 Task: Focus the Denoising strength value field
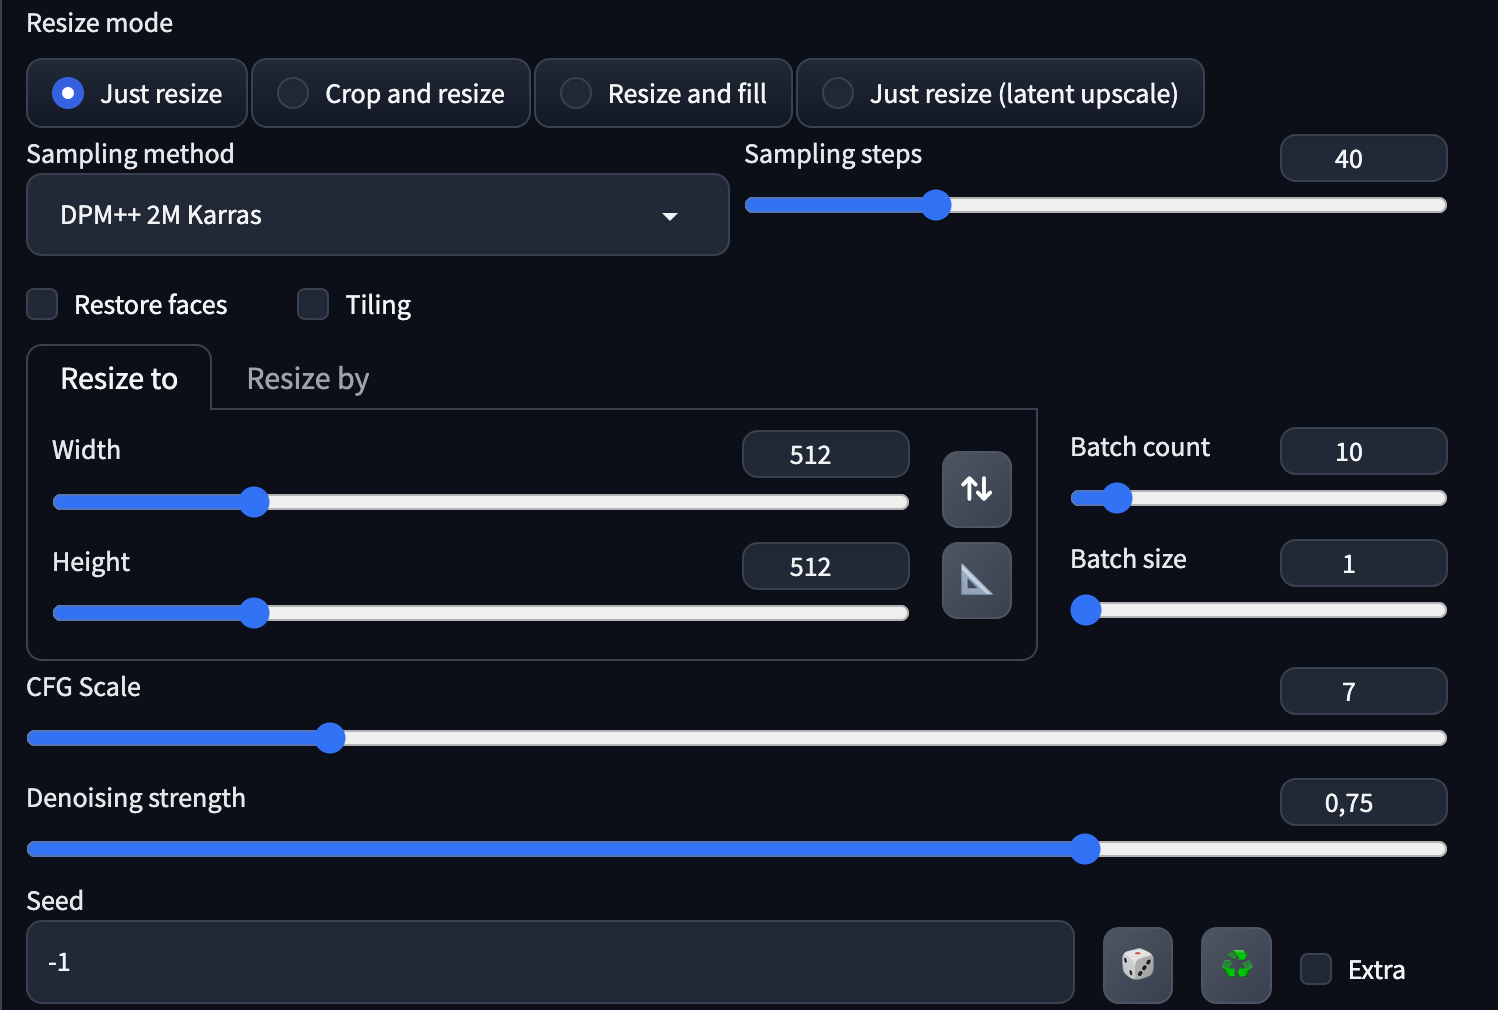coord(1363,802)
